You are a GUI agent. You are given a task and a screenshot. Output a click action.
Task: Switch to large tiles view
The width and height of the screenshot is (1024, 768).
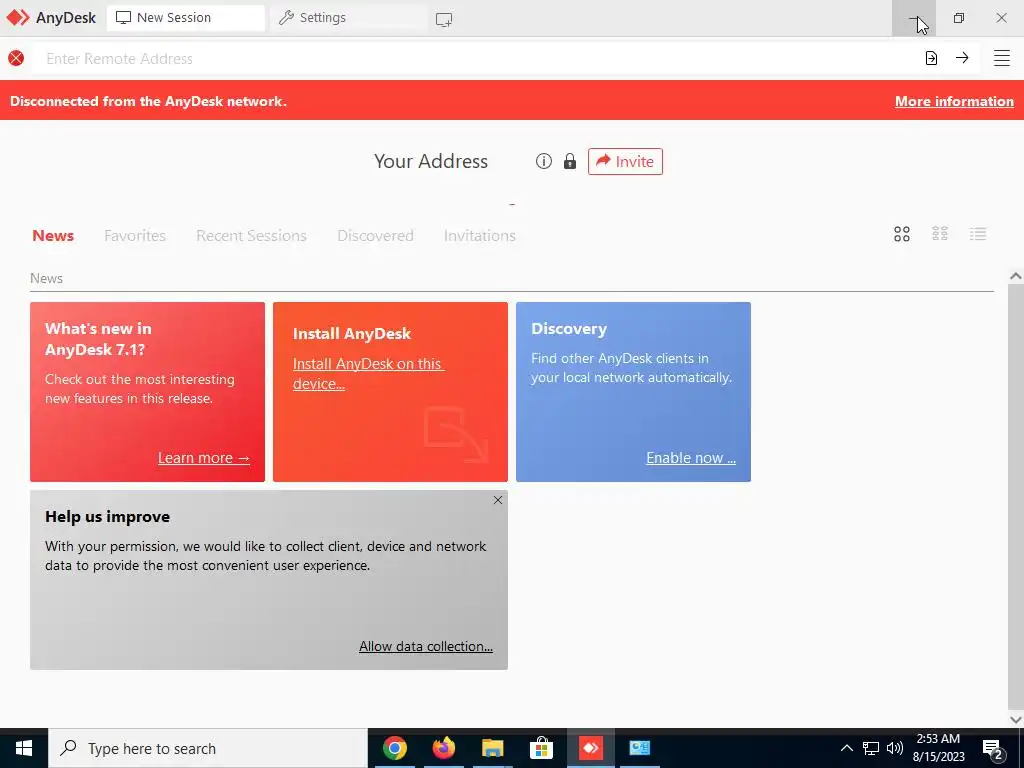point(902,234)
